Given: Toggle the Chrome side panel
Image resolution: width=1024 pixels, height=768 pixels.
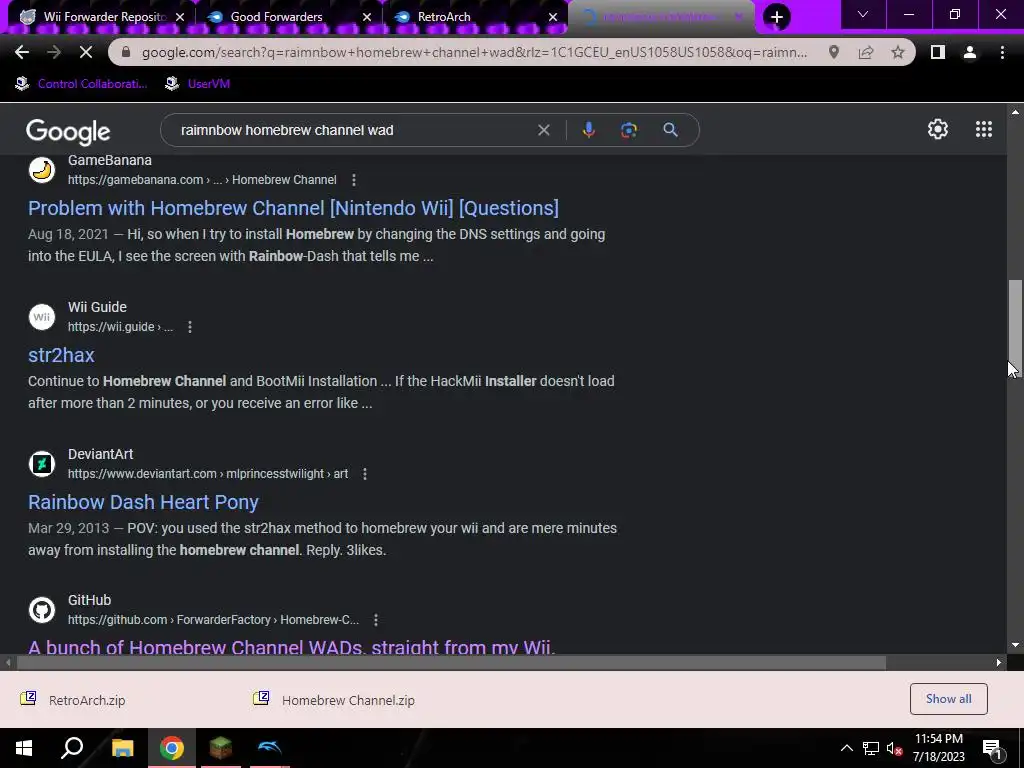Looking at the screenshot, I should point(937,52).
